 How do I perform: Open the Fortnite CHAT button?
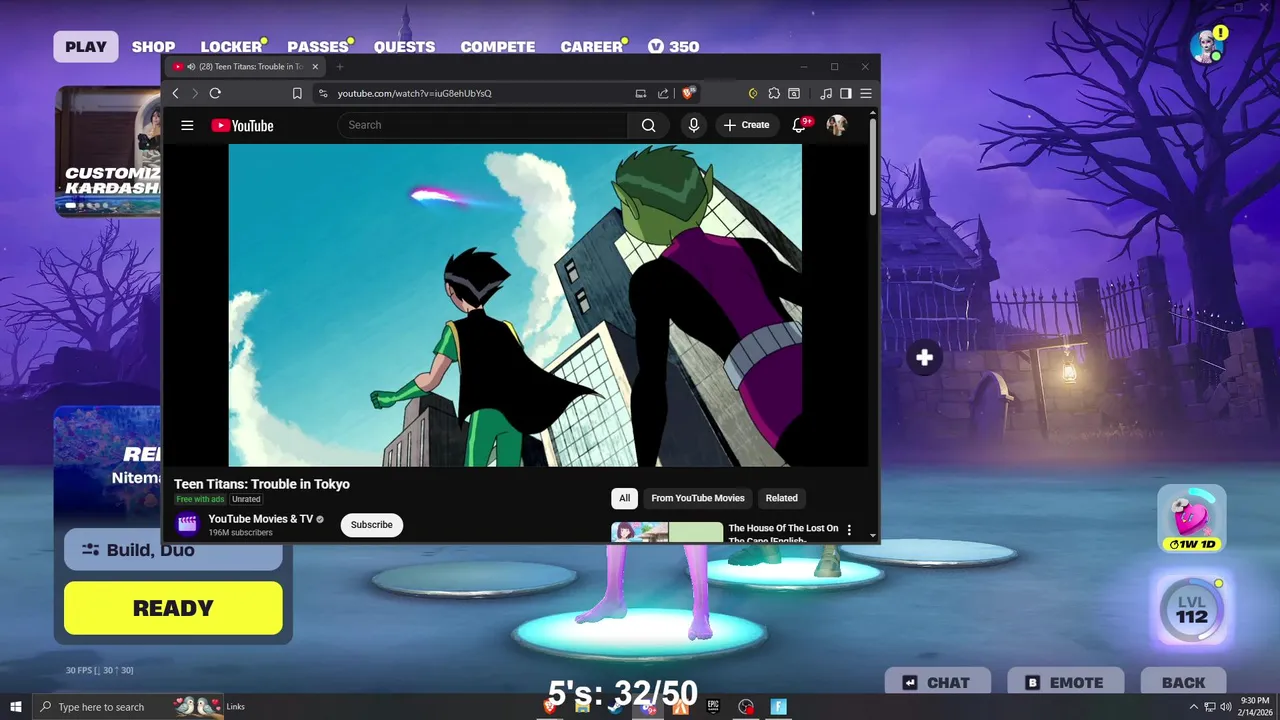click(x=937, y=683)
